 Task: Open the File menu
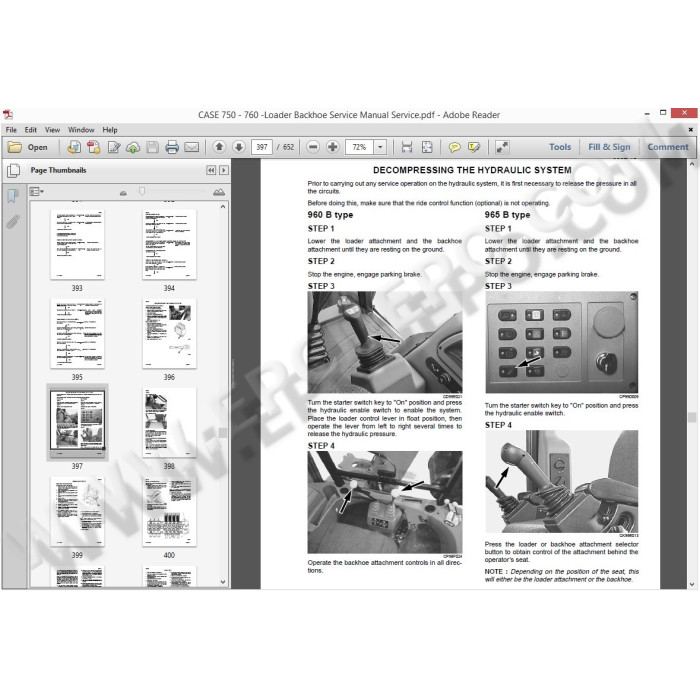click(x=11, y=130)
